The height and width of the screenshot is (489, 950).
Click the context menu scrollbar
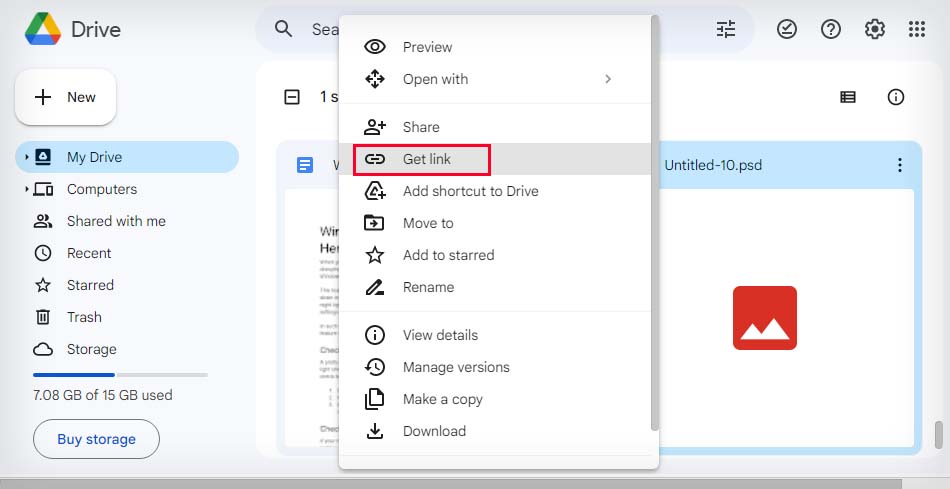pyautogui.click(x=654, y=224)
